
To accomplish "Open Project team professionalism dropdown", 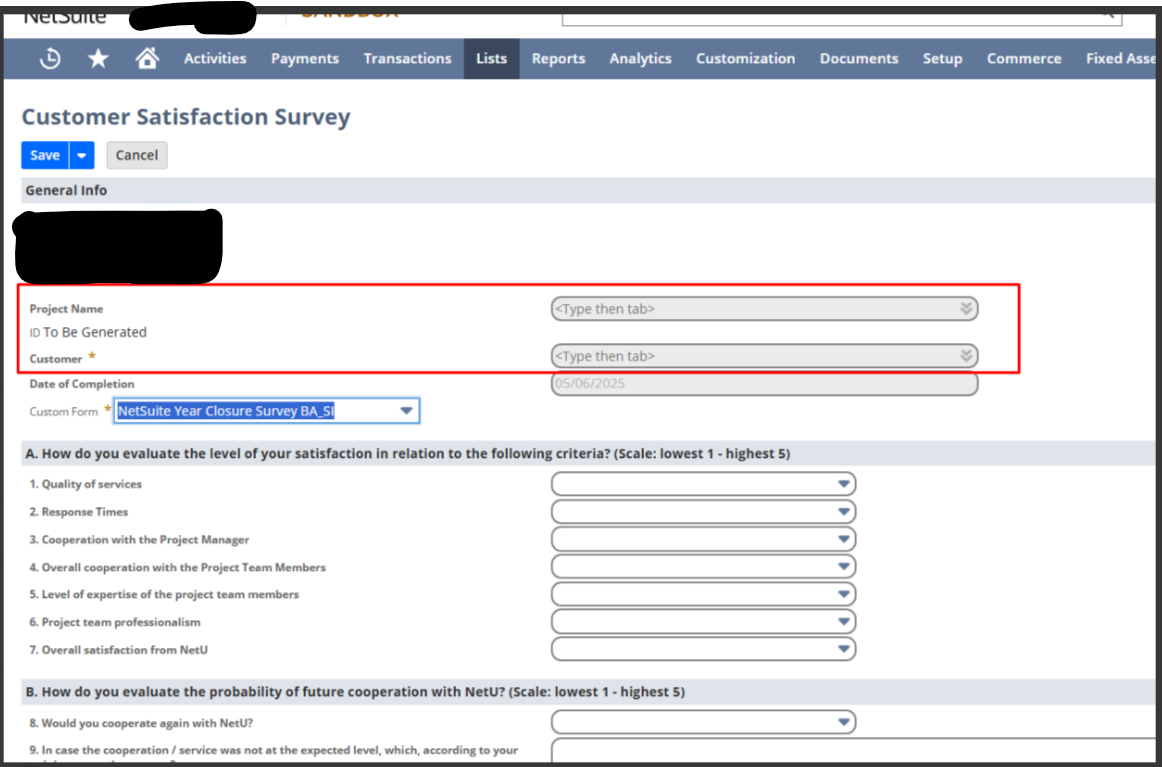I will point(703,621).
